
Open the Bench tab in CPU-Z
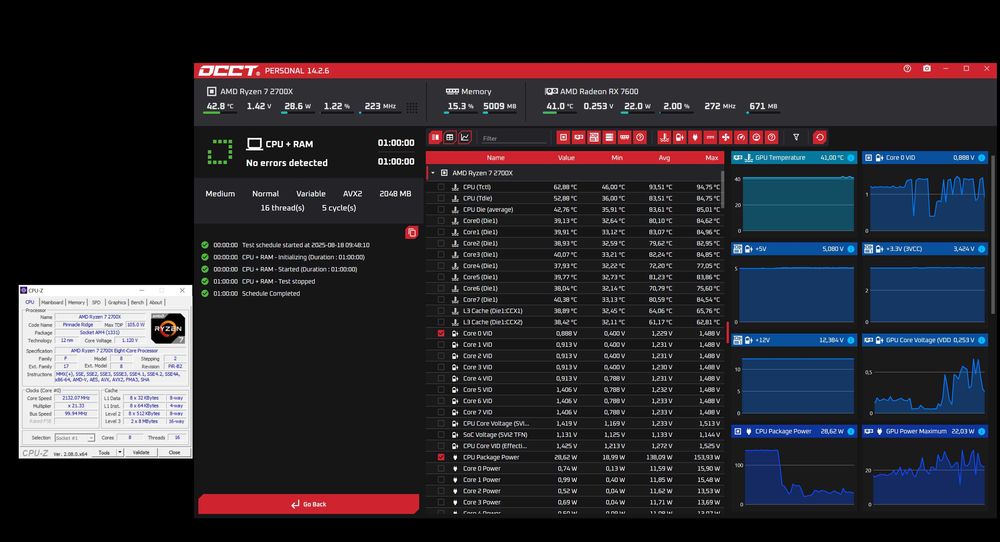pyautogui.click(x=137, y=302)
